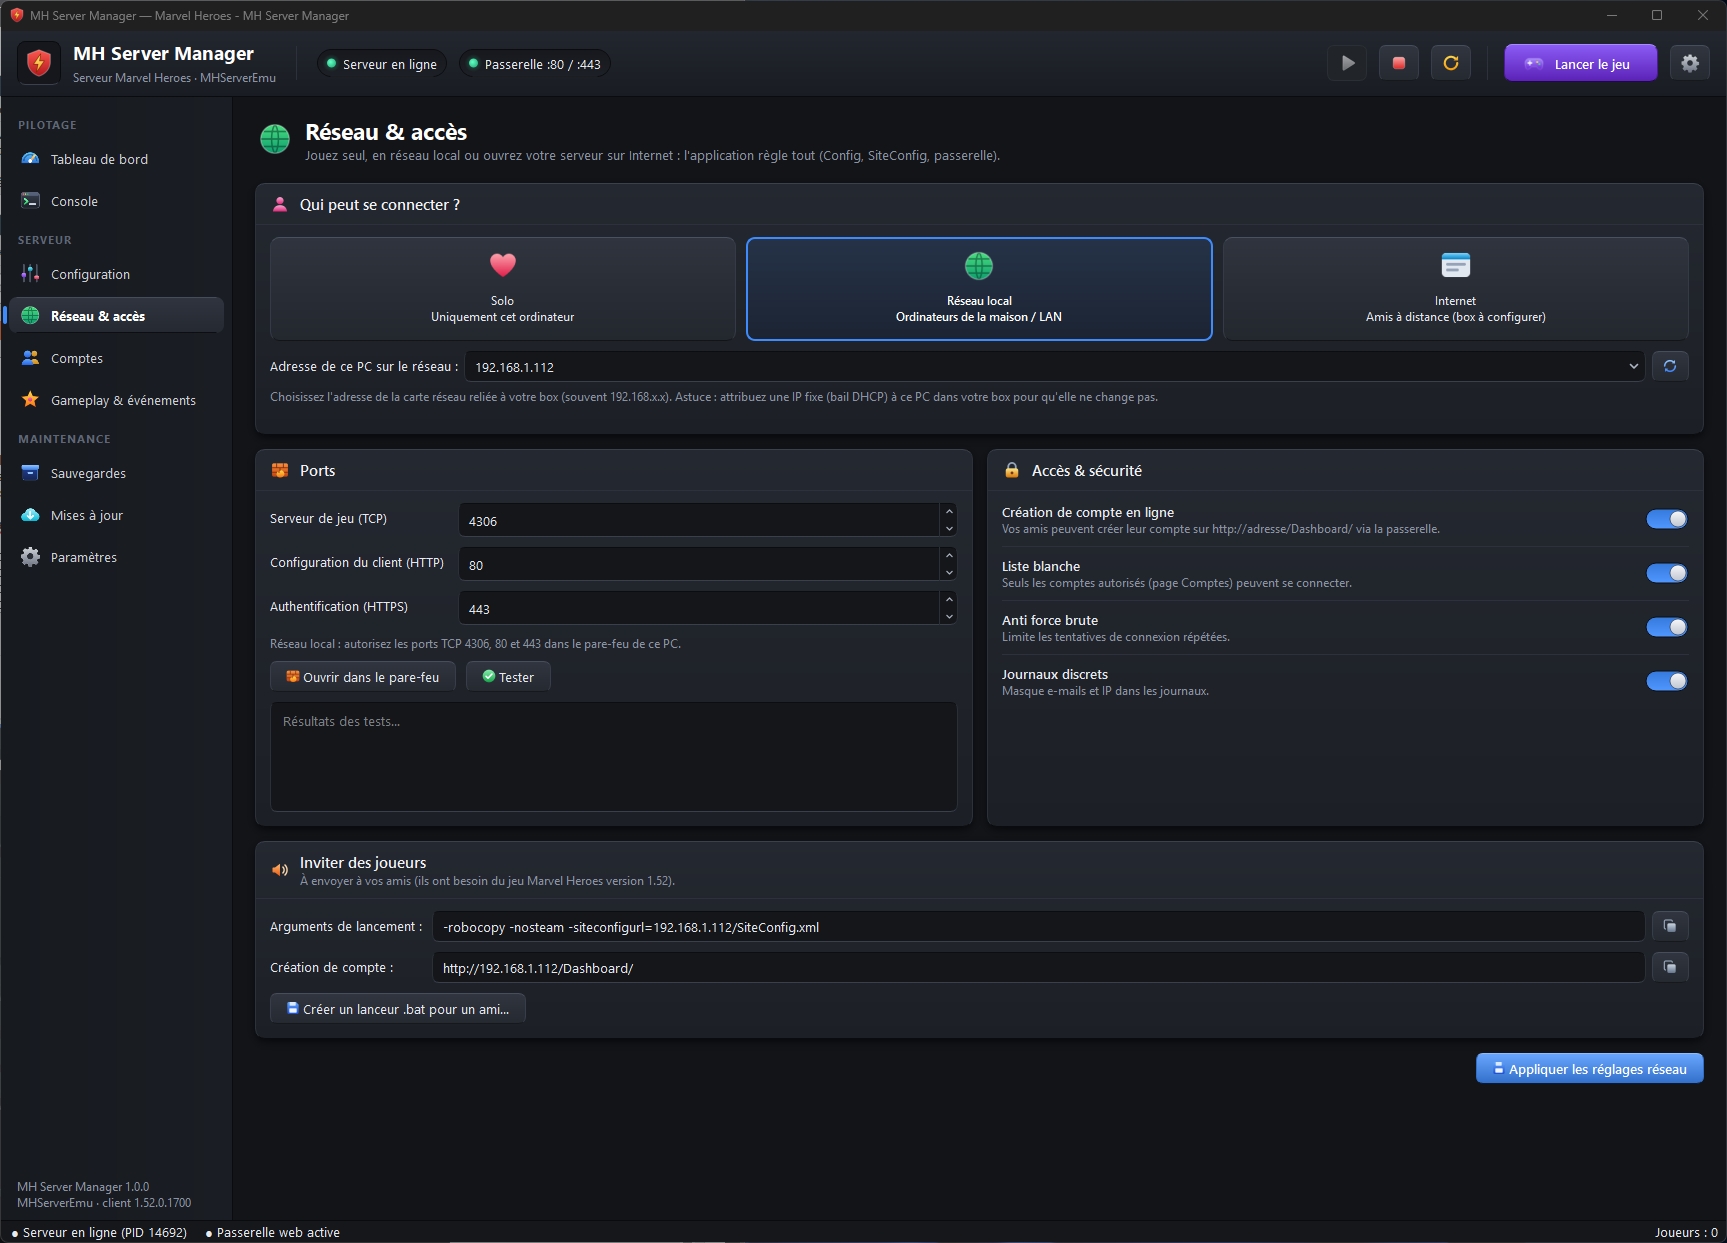Increase the Authentification HTTPS port

coord(949,600)
